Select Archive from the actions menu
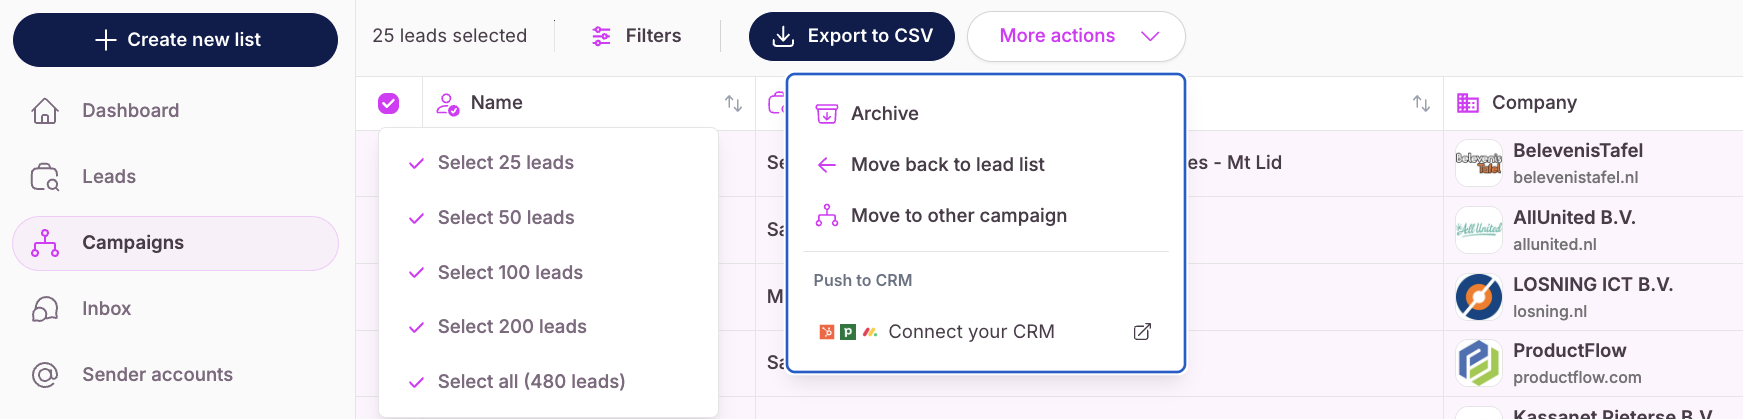This screenshot has height=419, width=1743. click(x=985, y=114)
